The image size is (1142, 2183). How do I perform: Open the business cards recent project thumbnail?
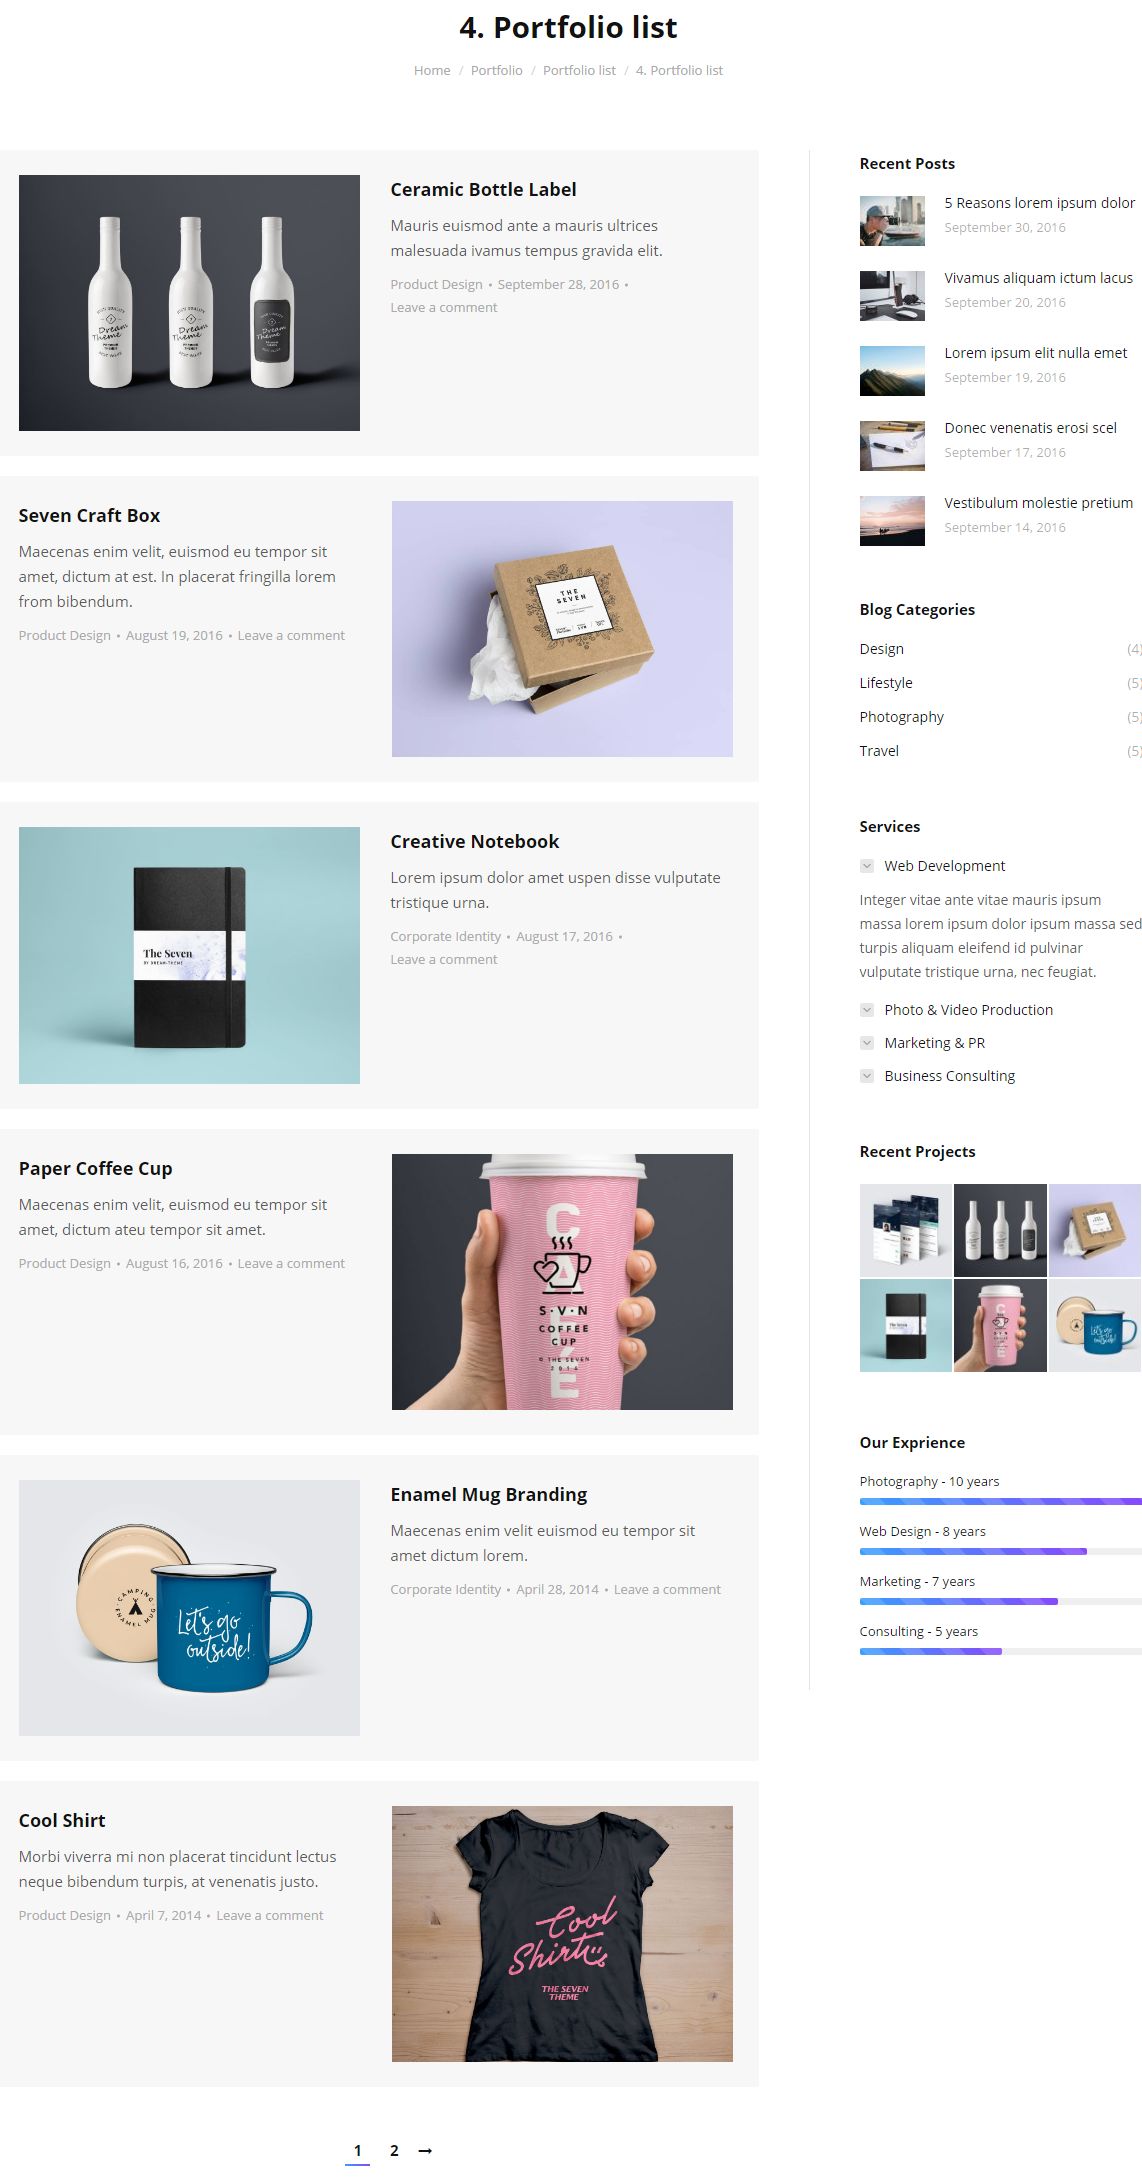pos(906,1230)
